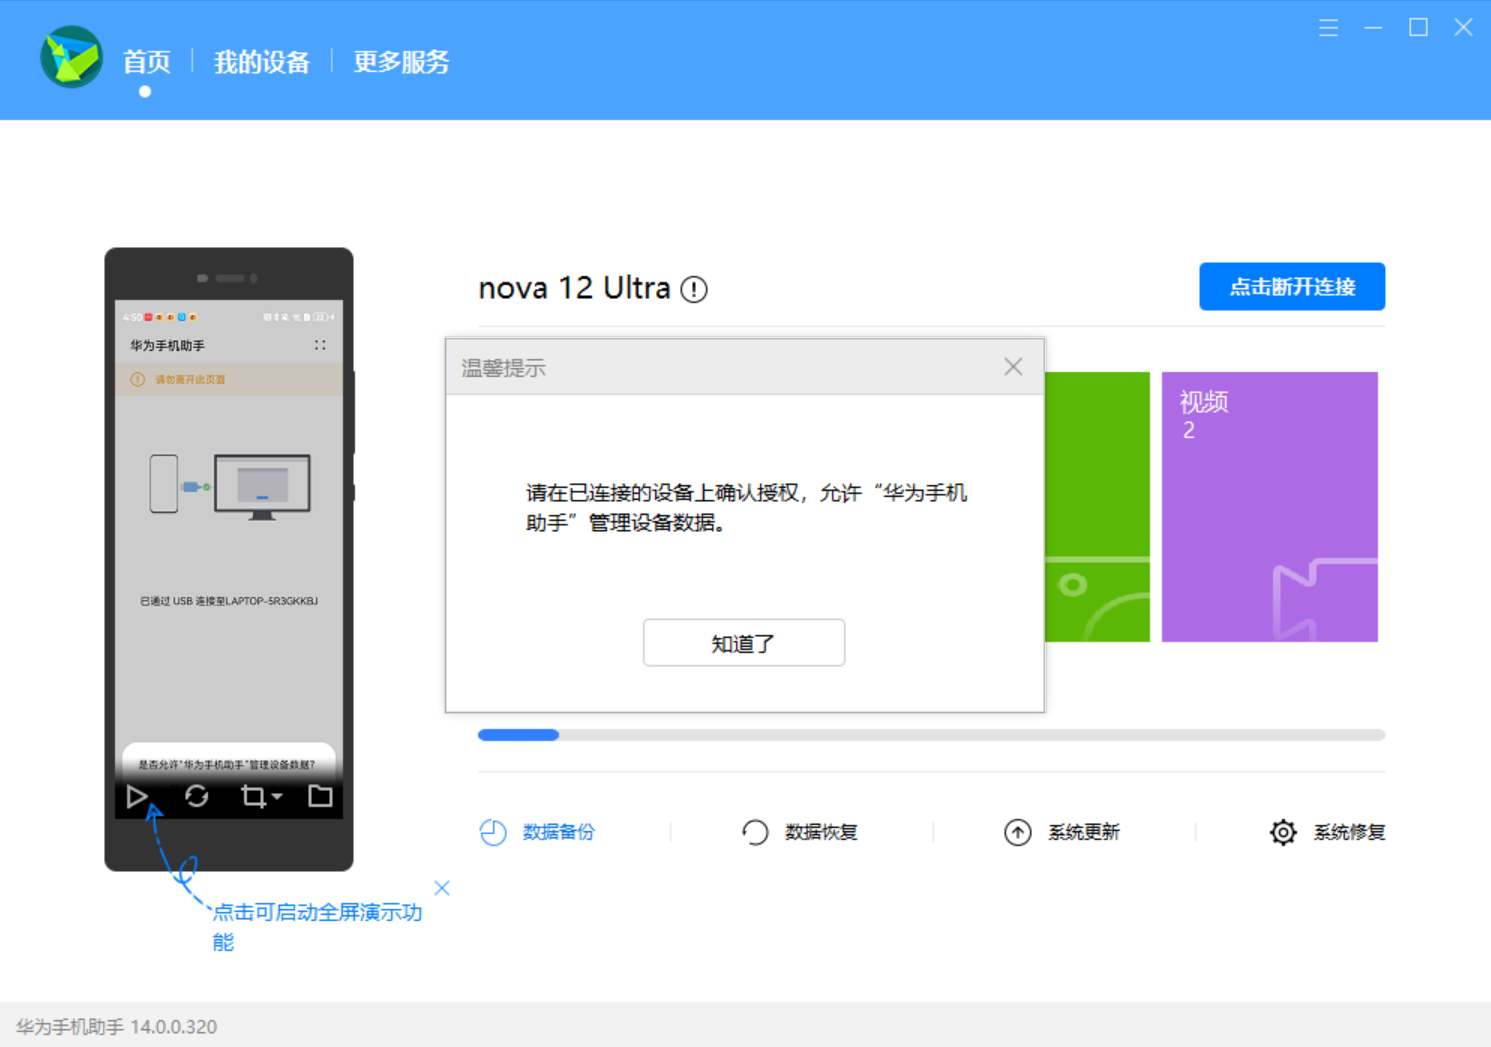The image size is (1491, 1047).
Task: Open 更多服务 tab
Action: coord(401,62)
